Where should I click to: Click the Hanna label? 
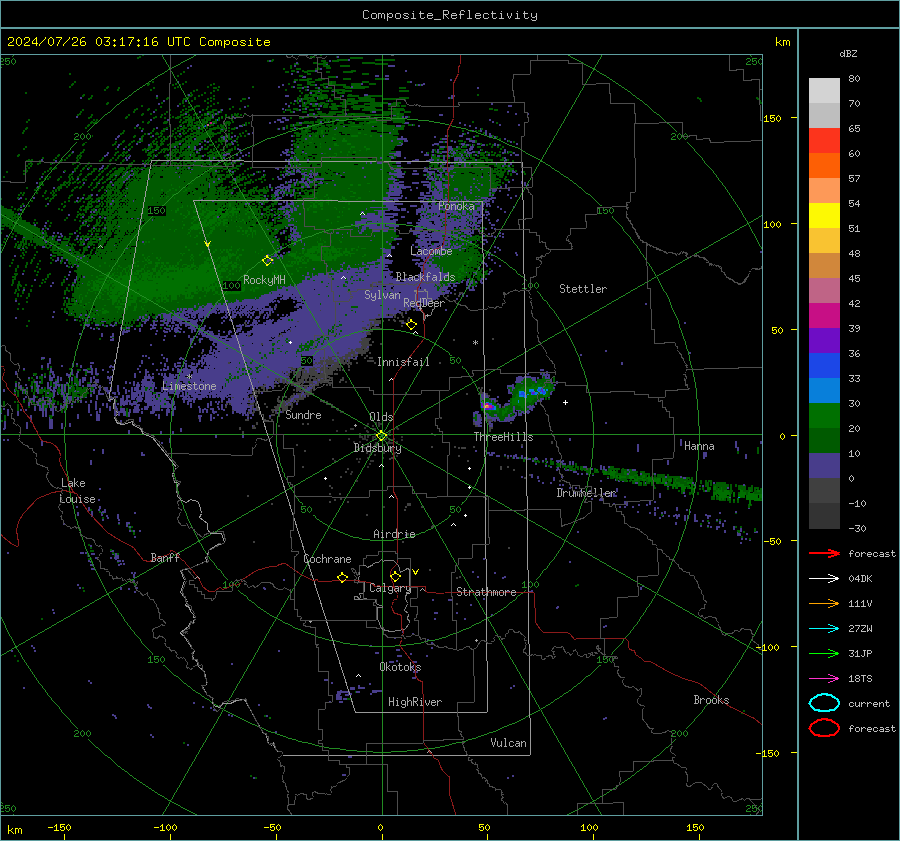tap(699, 446)
